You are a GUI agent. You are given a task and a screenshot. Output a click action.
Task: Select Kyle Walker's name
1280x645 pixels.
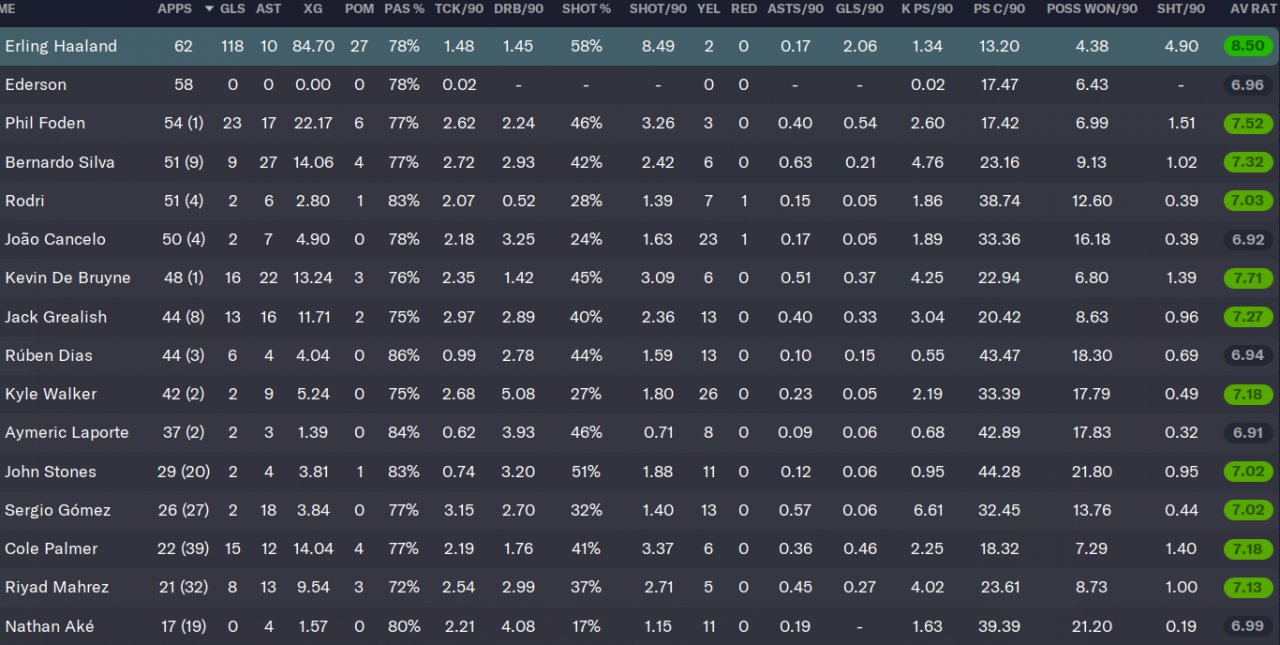tap(51, 394)
